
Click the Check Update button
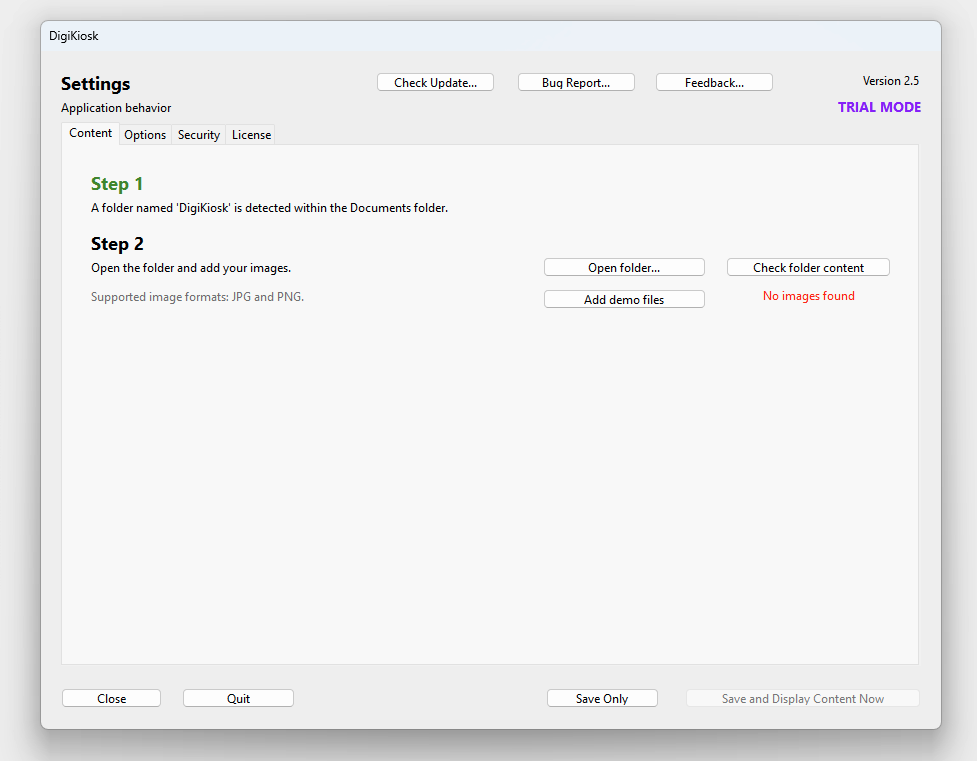(x=435, y=83)
